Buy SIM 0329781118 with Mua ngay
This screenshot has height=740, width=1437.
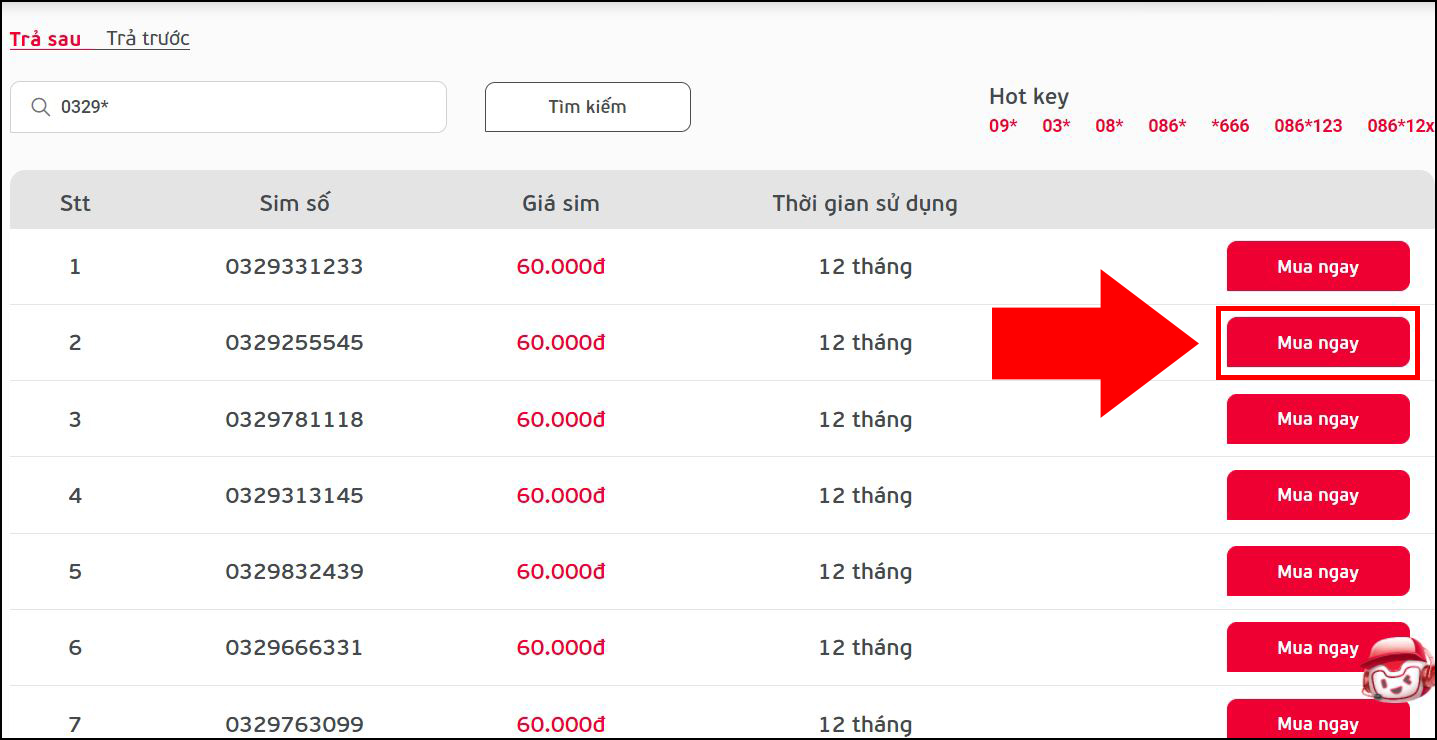tap(1318, 419)
